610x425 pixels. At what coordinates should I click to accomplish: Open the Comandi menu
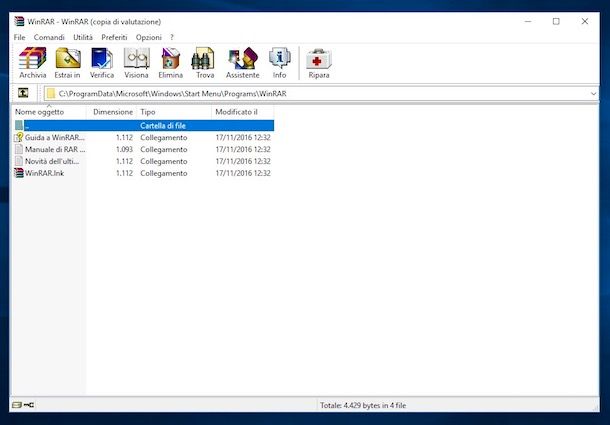point(49,37)
